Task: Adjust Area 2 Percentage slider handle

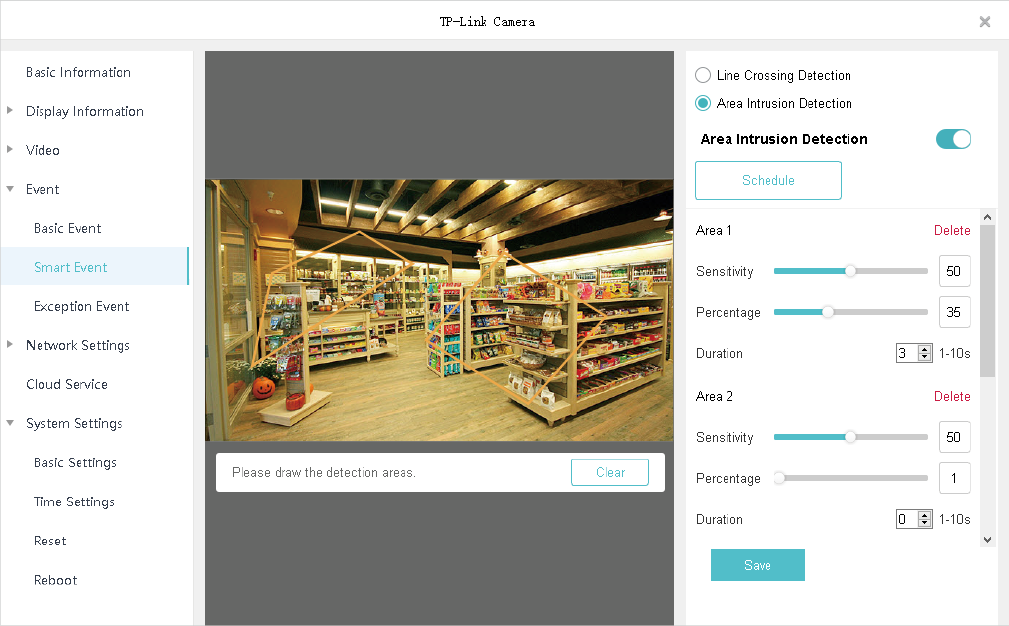Action: click(779, 478)
